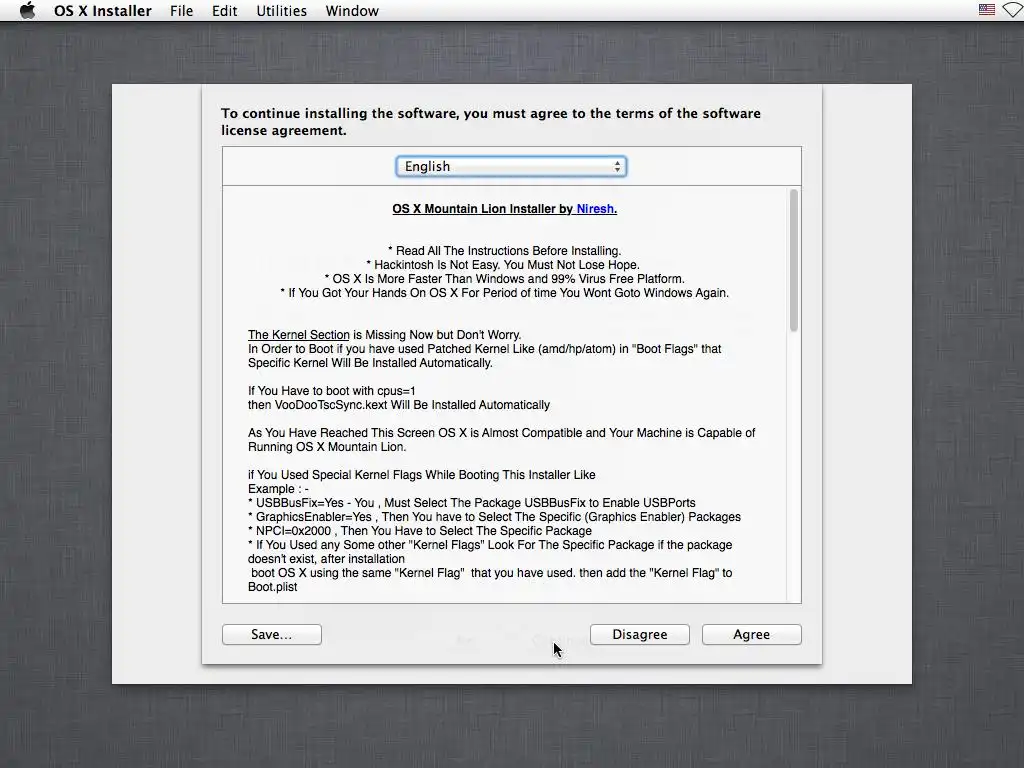Click the Niresh hyperlink
1024x768 pixels.
pyautogui.click(x=595, y=209)
